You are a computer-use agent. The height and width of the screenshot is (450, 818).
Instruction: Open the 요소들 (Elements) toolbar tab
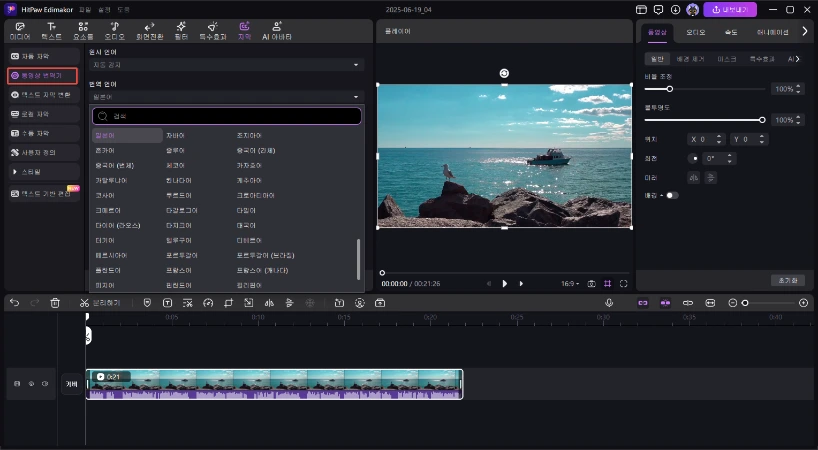coord(83,31)
